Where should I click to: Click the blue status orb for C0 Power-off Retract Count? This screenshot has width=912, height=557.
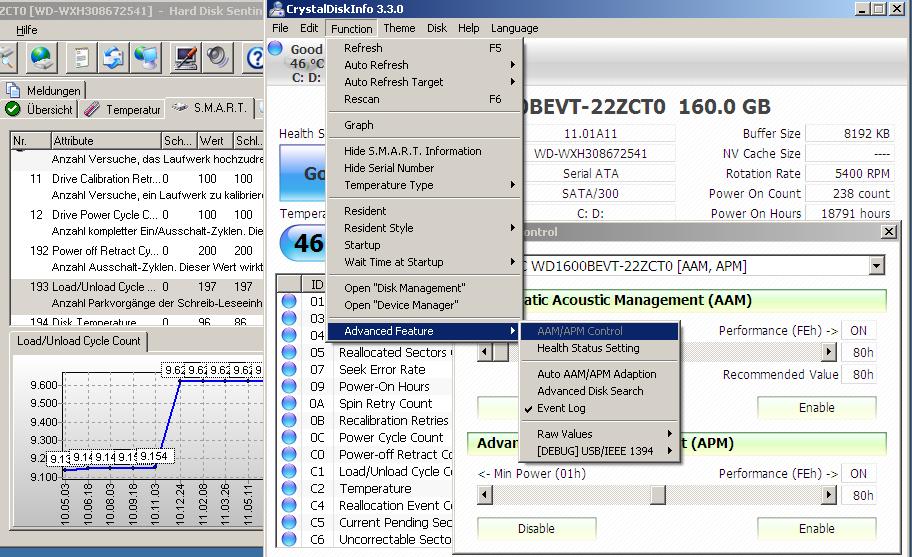tap(289, 454)
